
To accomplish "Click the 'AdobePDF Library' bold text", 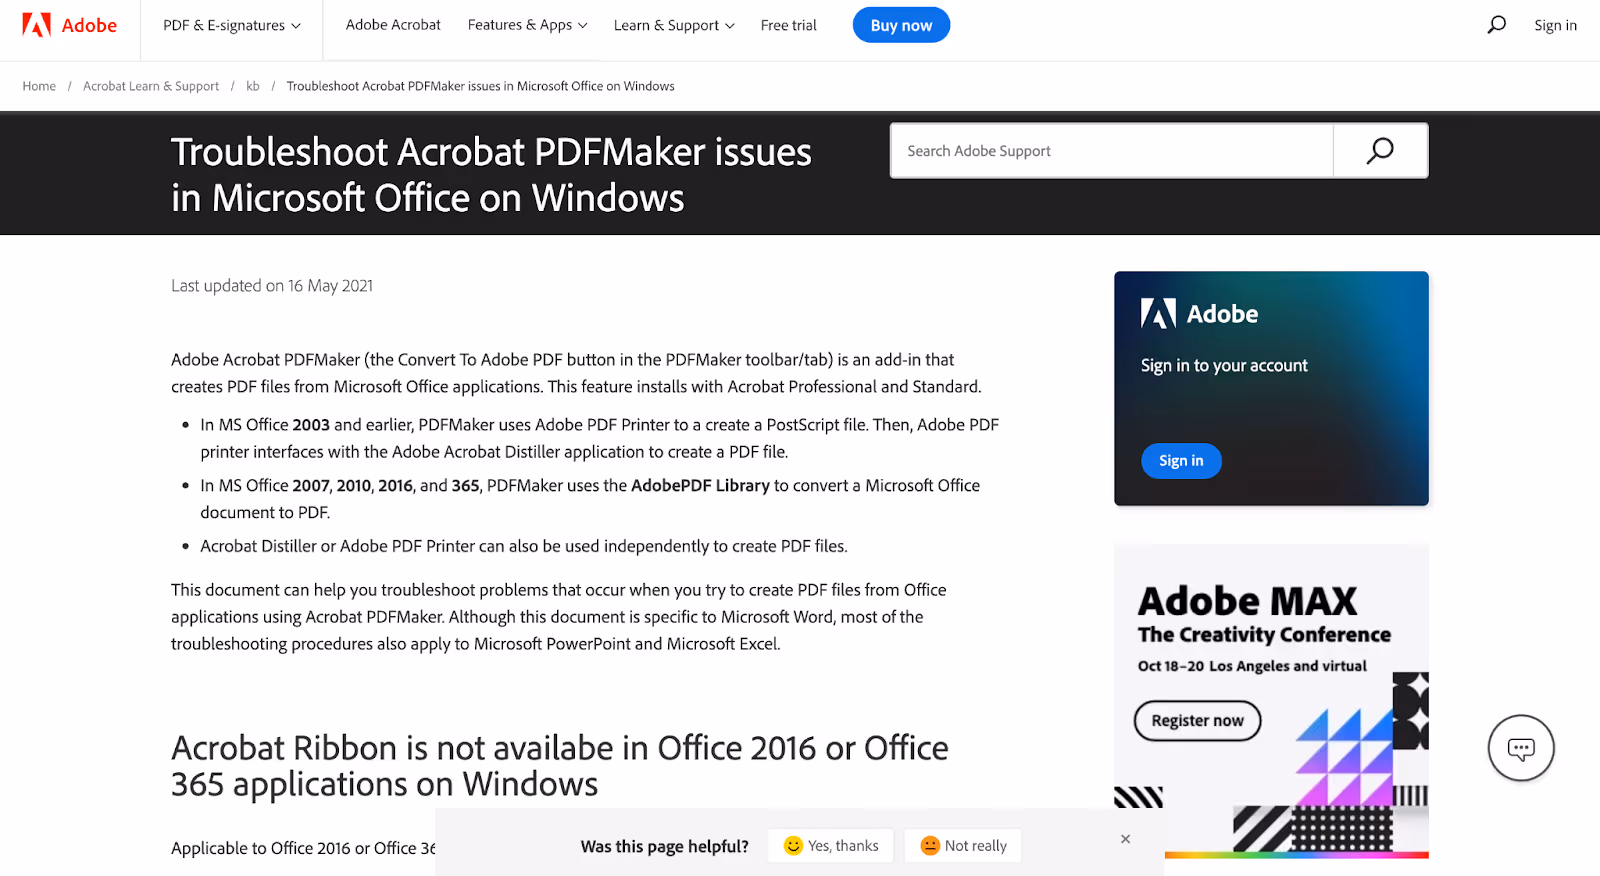I will [700, 485].
